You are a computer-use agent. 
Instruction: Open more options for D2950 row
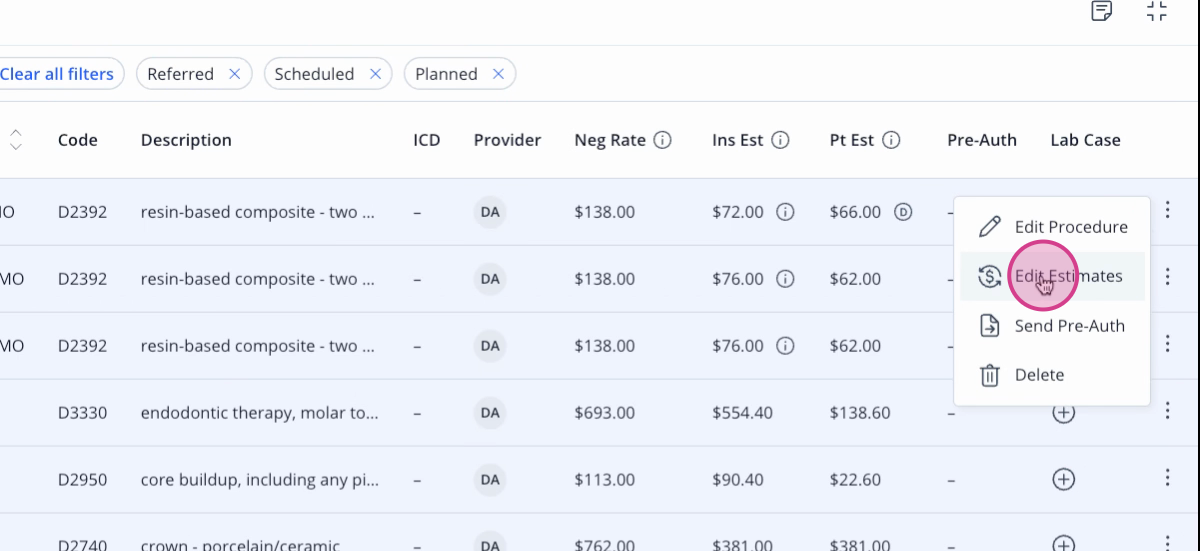[x=1167, y=477]
